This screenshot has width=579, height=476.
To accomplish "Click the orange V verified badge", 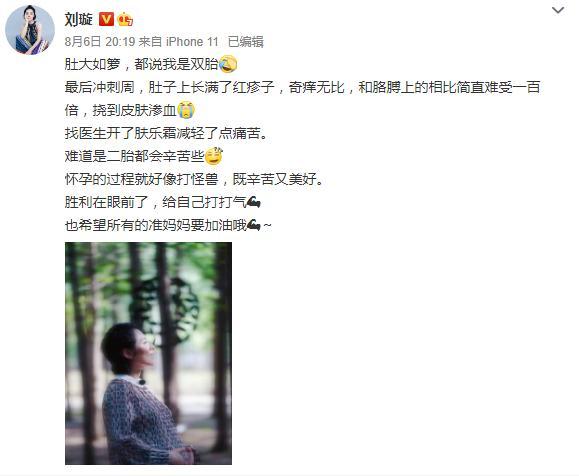I will pyautogui.click(x=106, y=19).
